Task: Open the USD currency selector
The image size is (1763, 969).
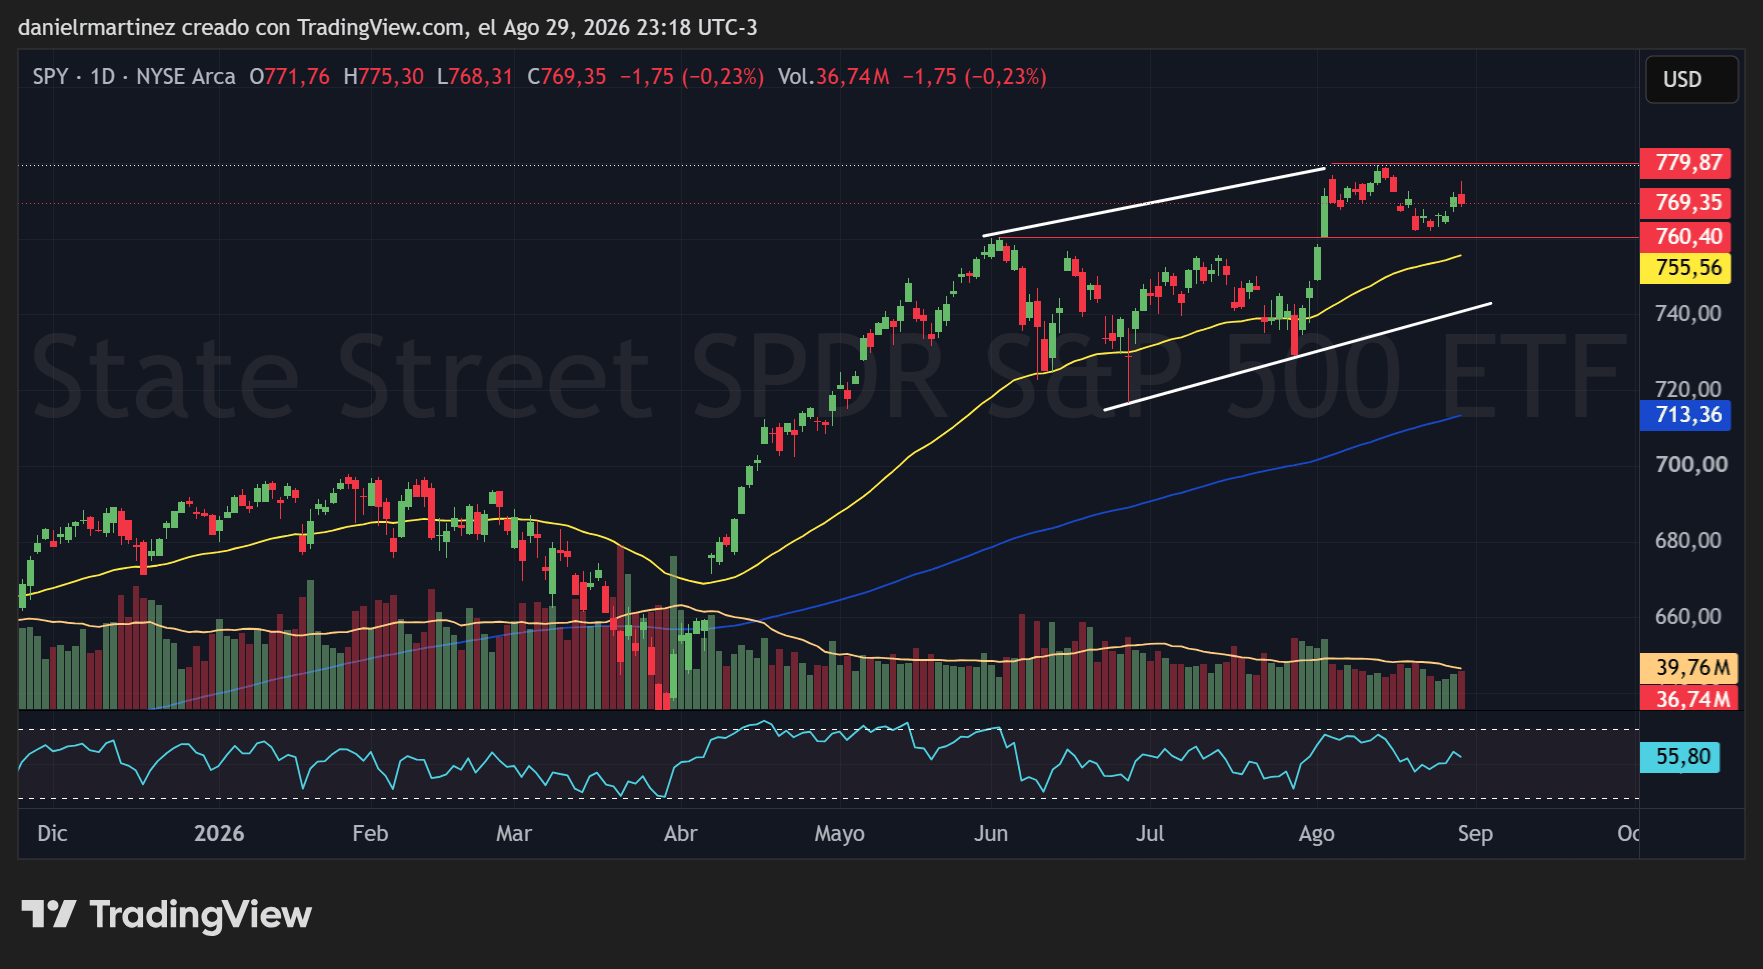Action: tap(1691, 80)
